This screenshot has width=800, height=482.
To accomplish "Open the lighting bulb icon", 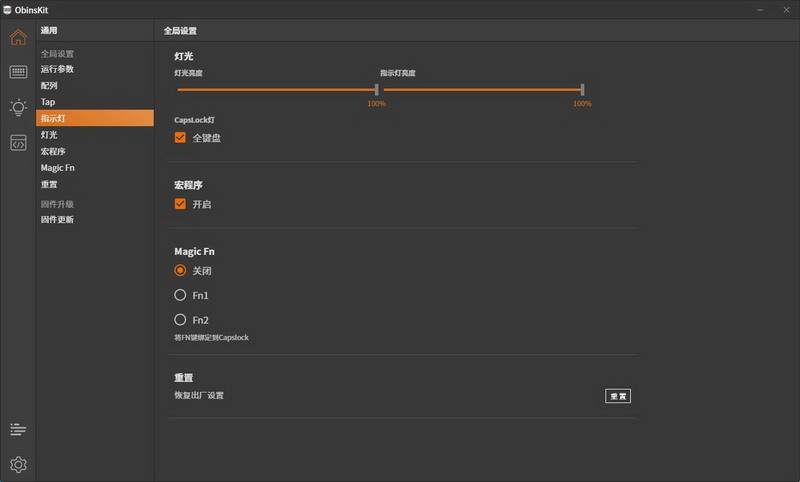I will point(18,107).
